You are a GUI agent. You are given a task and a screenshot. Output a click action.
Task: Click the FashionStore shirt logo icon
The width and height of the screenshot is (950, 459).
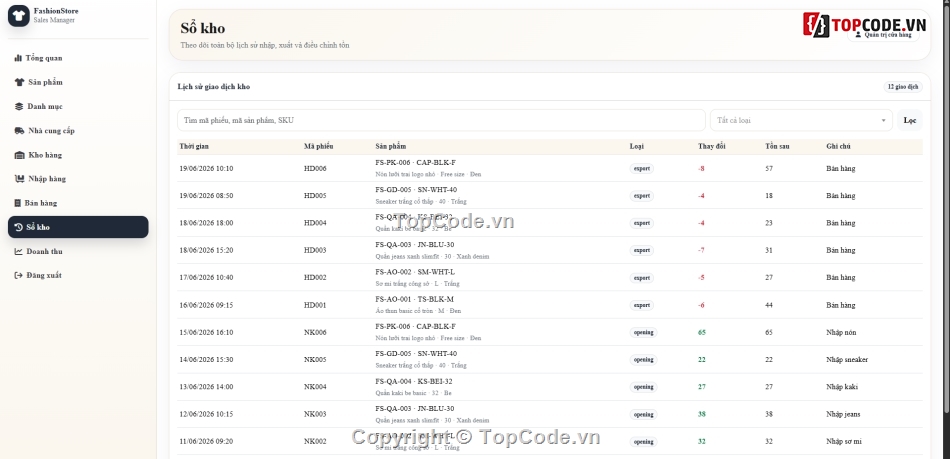(18, 16)
